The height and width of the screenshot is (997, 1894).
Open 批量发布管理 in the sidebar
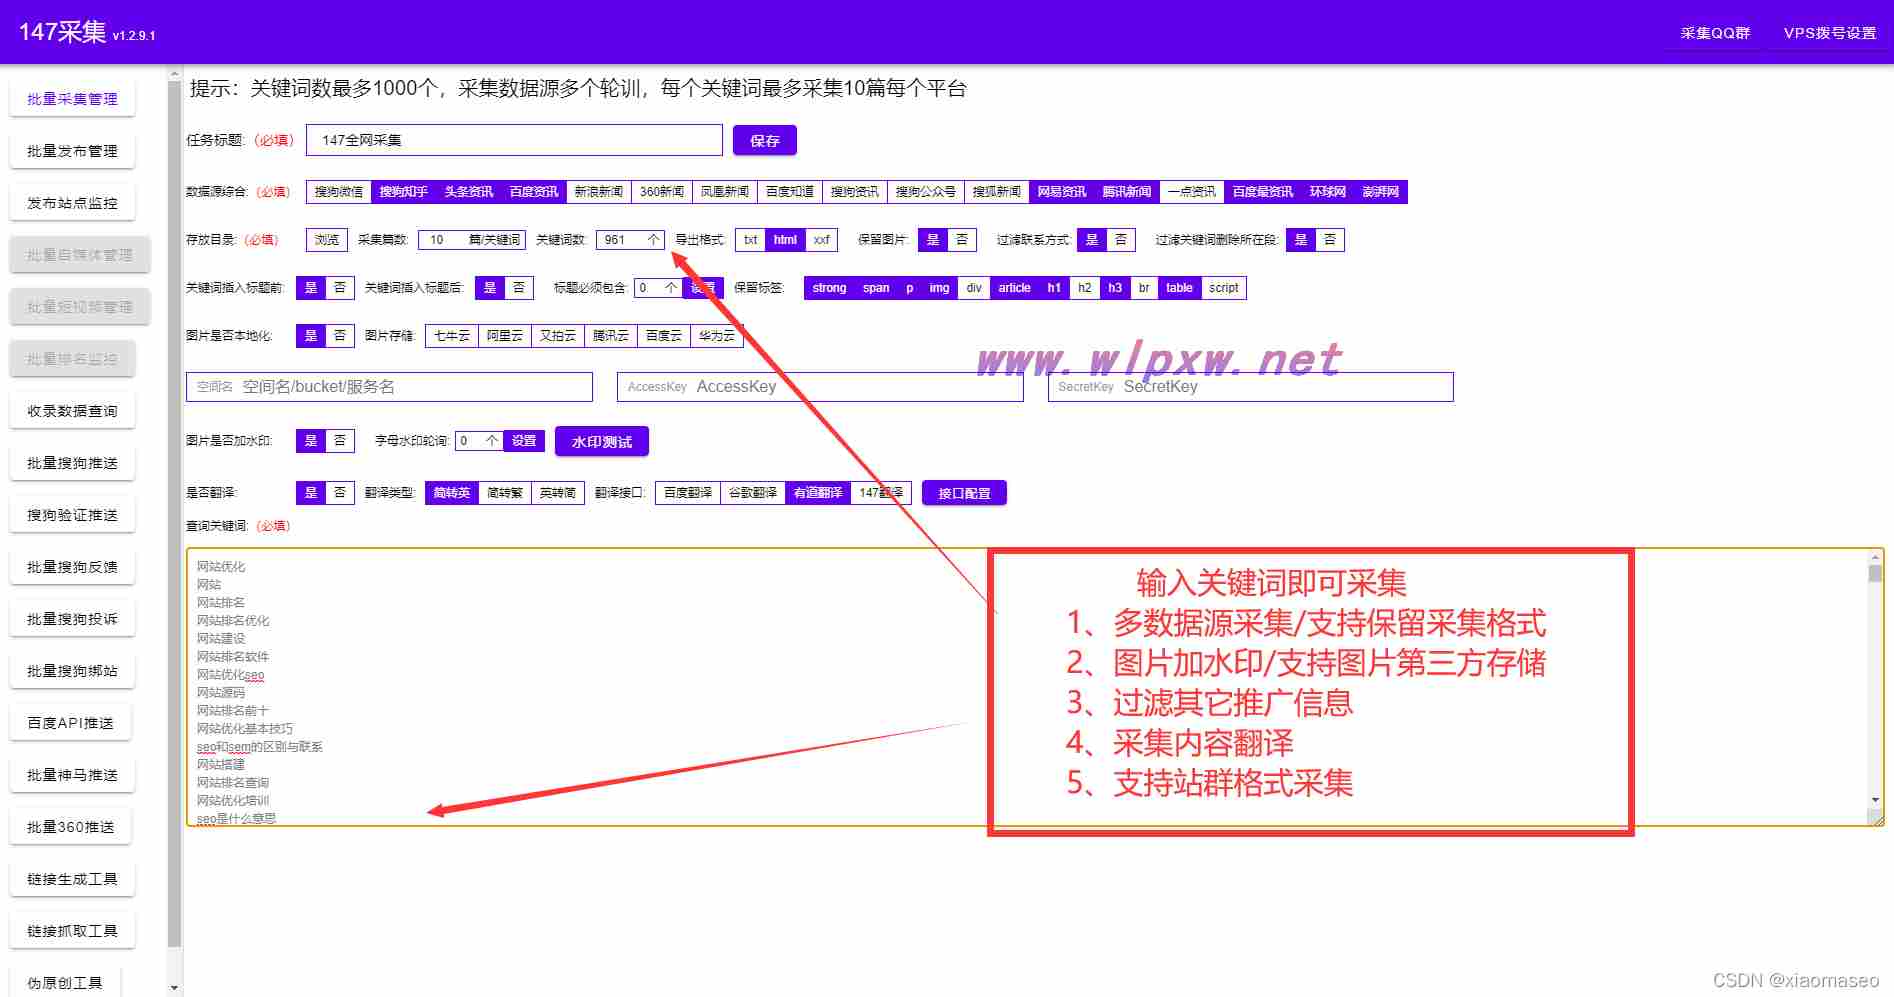tap(72, 151)
